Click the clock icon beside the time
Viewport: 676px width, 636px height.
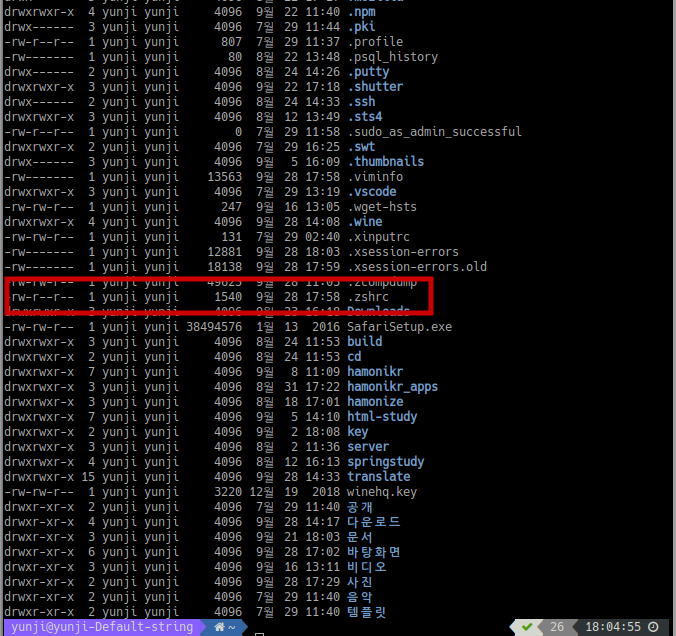pyautogui.click(x=652, y=627)
